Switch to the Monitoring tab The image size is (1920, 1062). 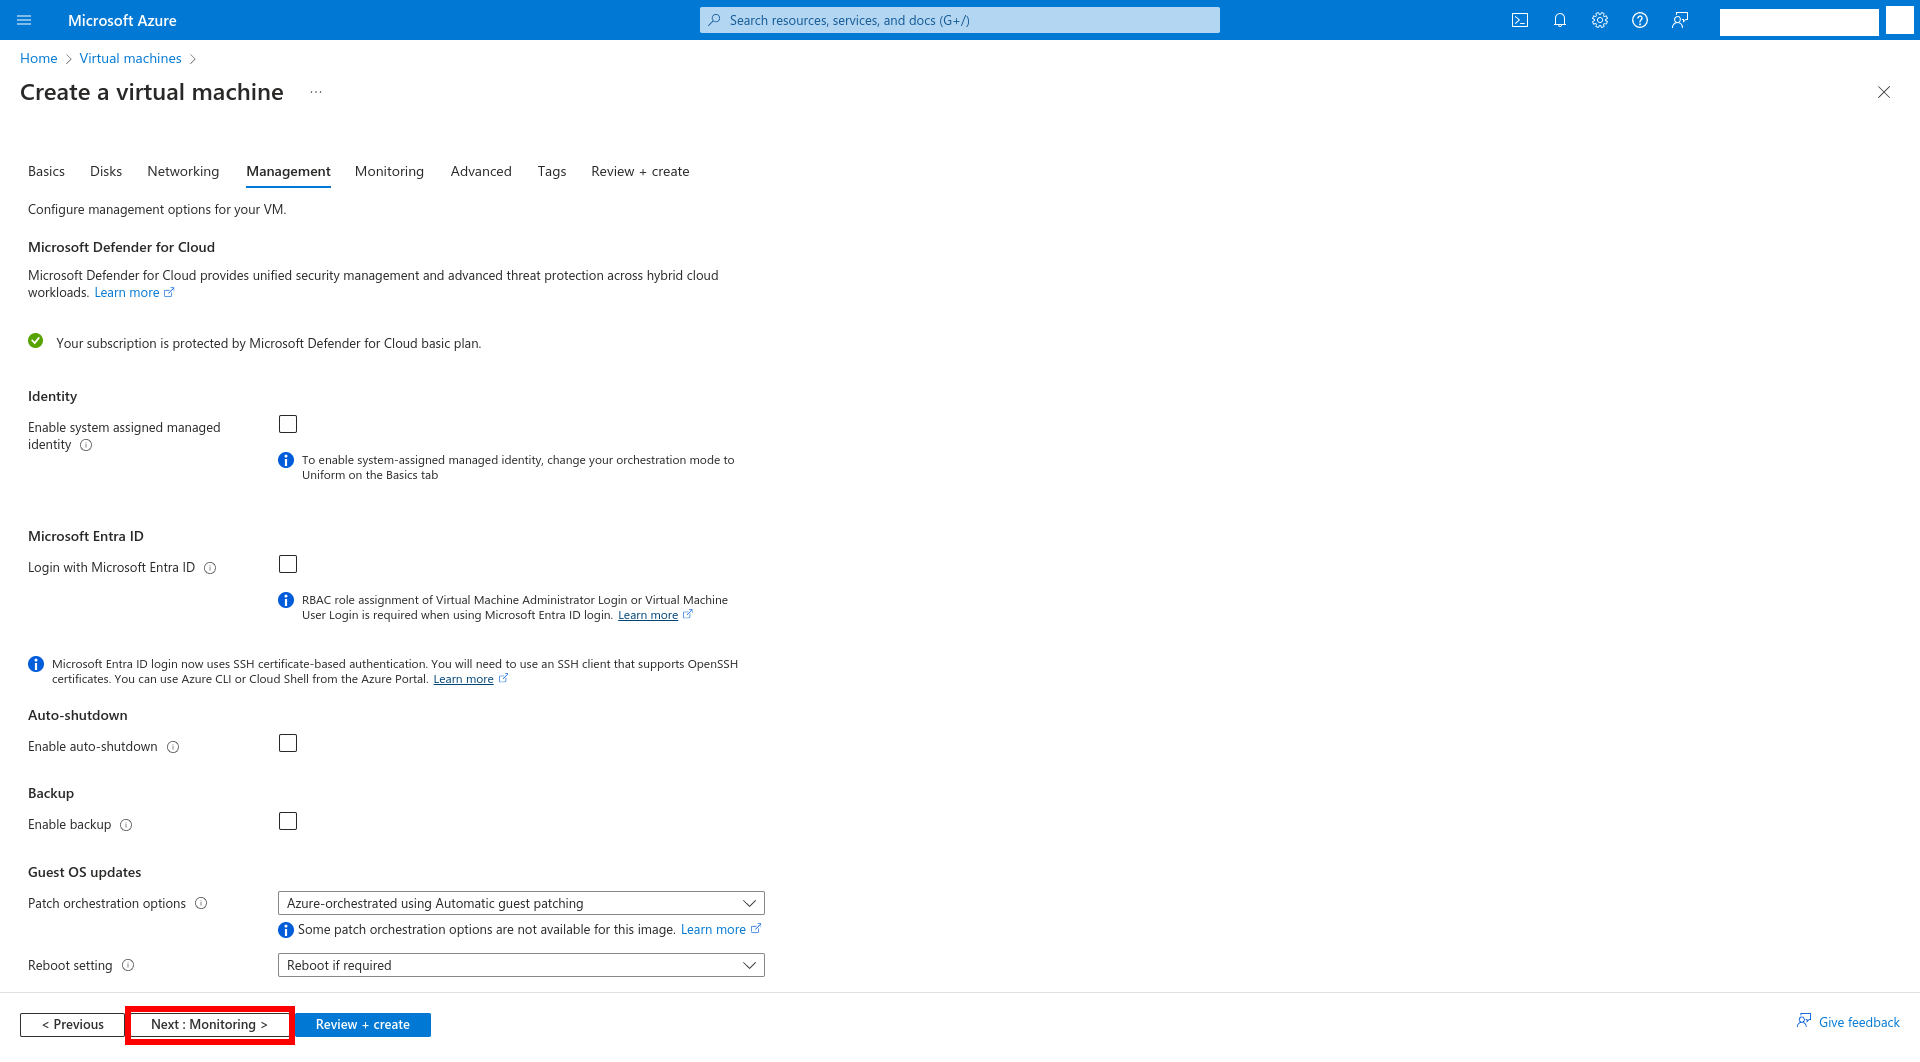pos(389,171)
